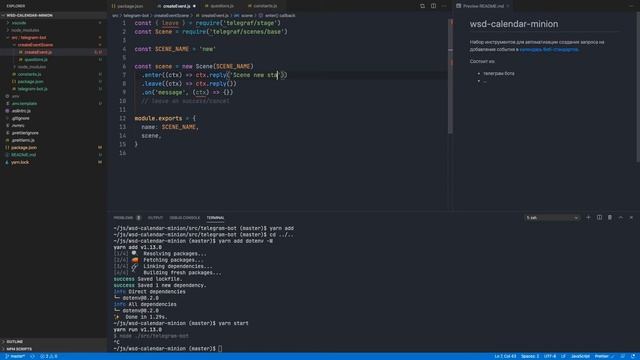Click the master branch status bar item
640x360 pixels.
coord(15,356)
